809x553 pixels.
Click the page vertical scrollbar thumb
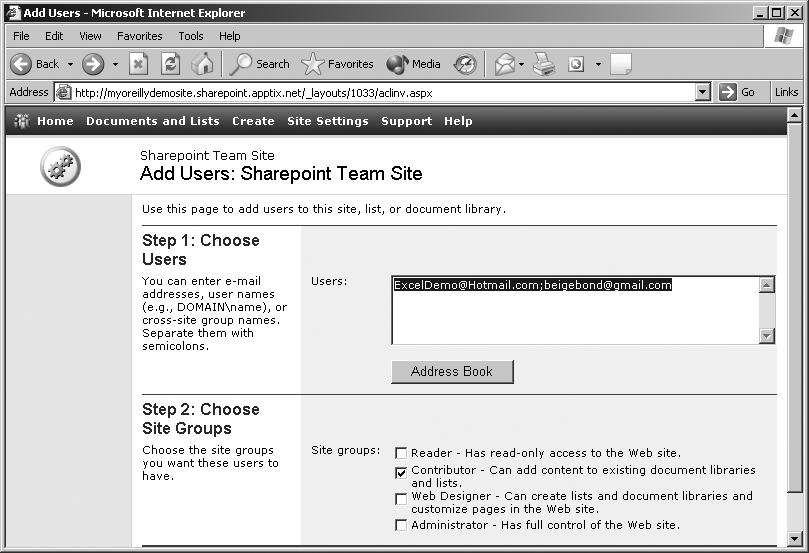[x=795, y=307]
